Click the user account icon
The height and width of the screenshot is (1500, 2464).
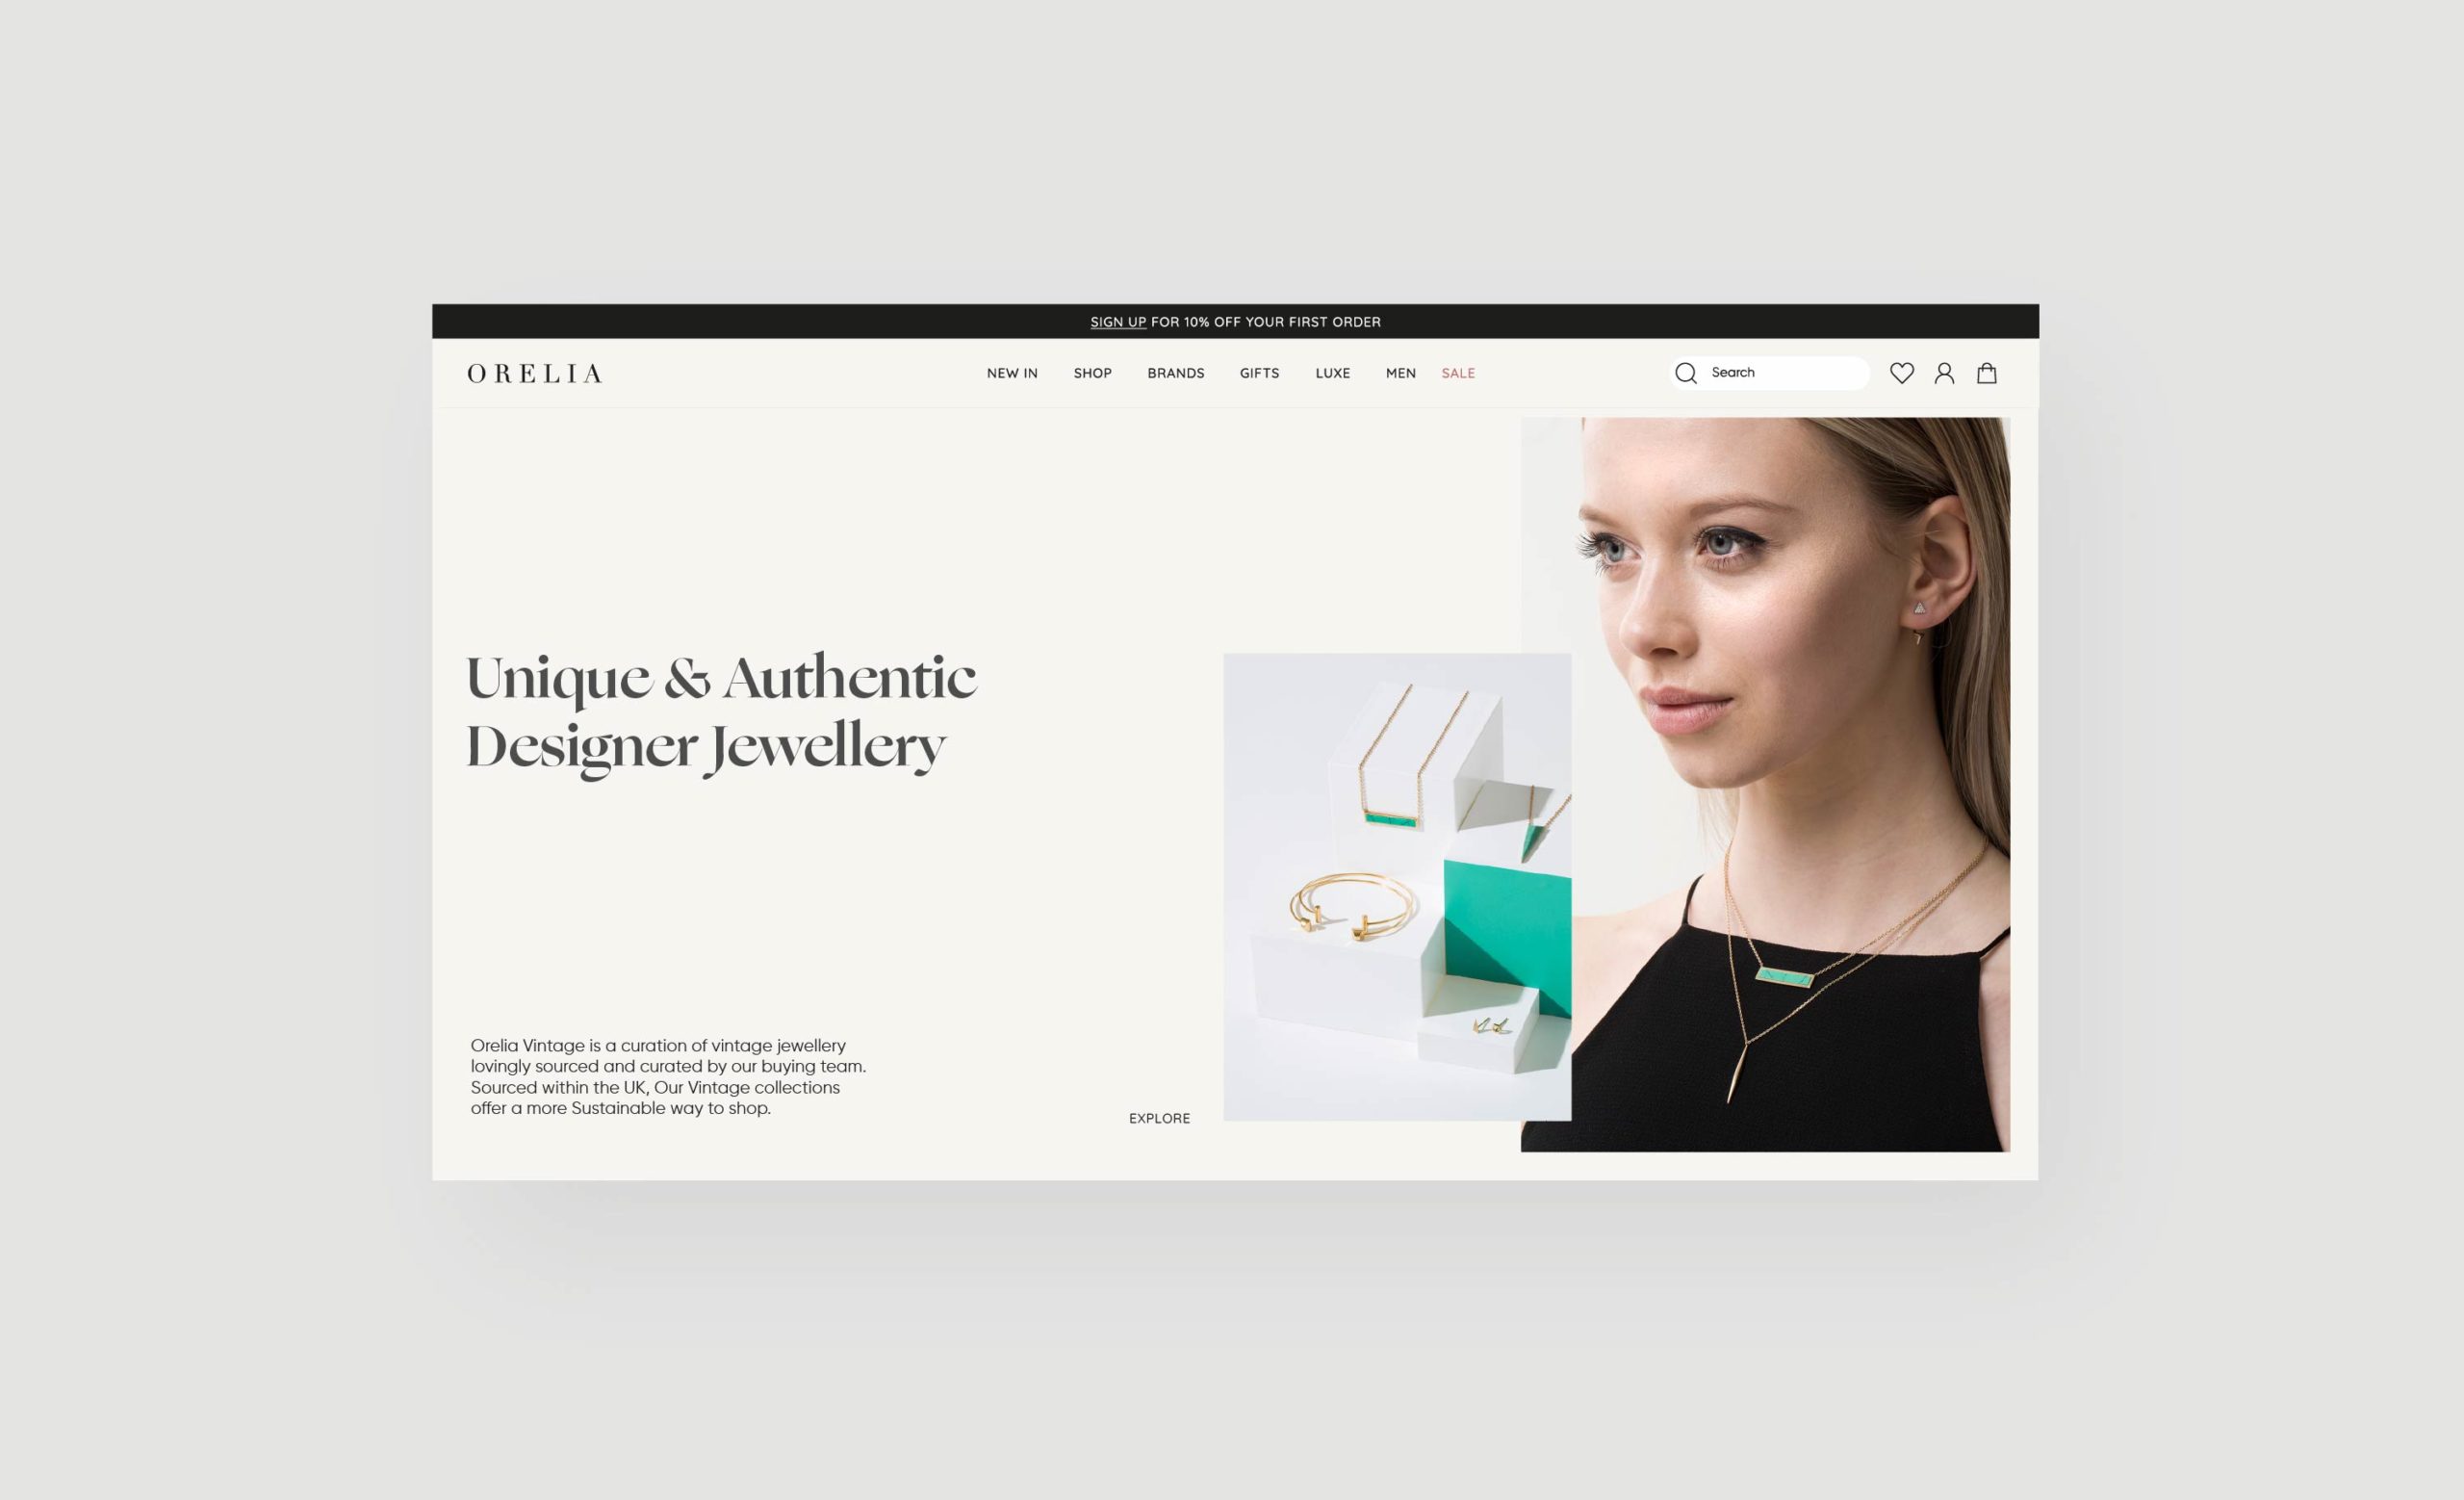click(x=1943, y=372)
